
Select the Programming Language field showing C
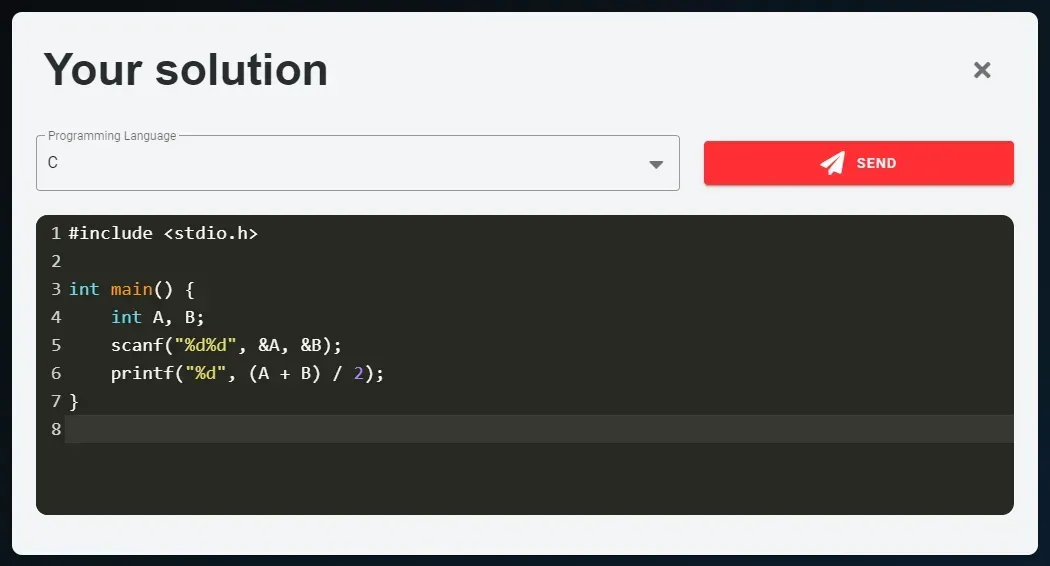point(358,163)
